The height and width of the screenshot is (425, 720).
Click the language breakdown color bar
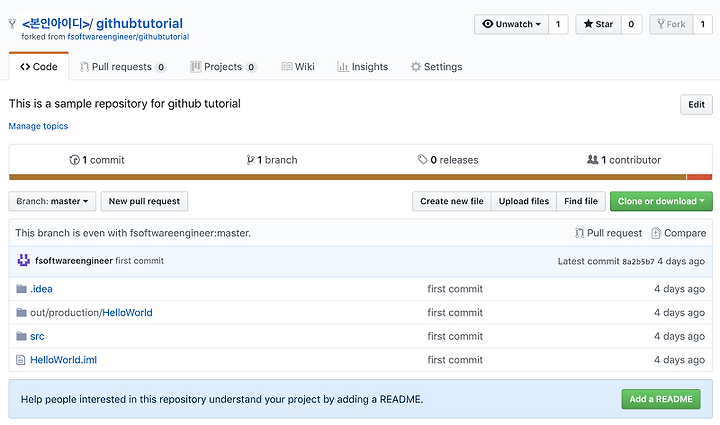pos(360,177)
